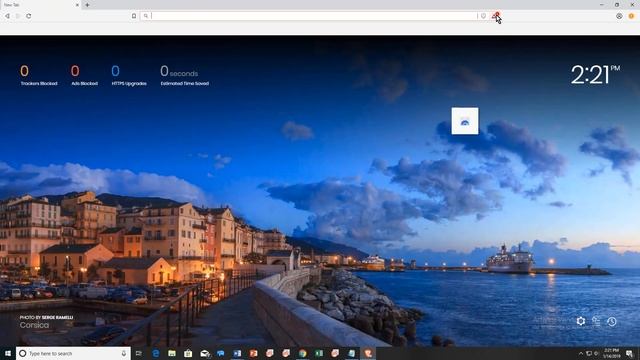Open the orange main menu button
Viewport: 640px width, 360px height.
point(631,16)
